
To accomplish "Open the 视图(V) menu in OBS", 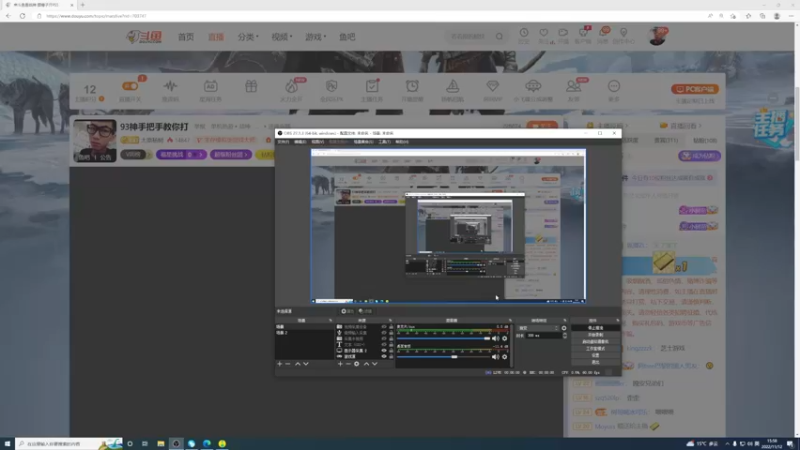I will click(317, 142).
